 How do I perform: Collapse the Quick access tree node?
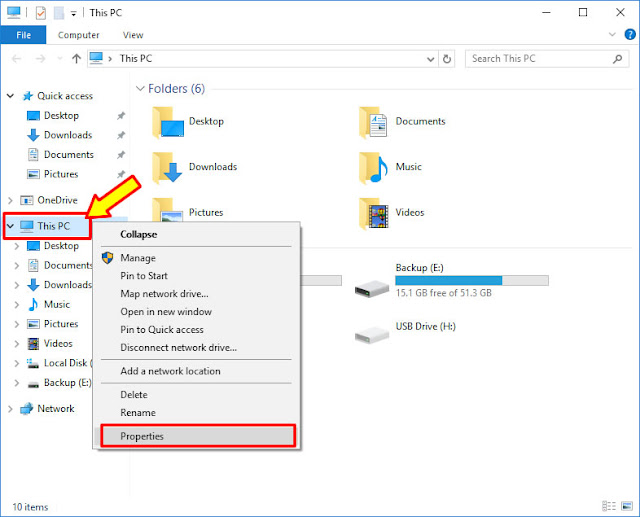pos(11,96)
